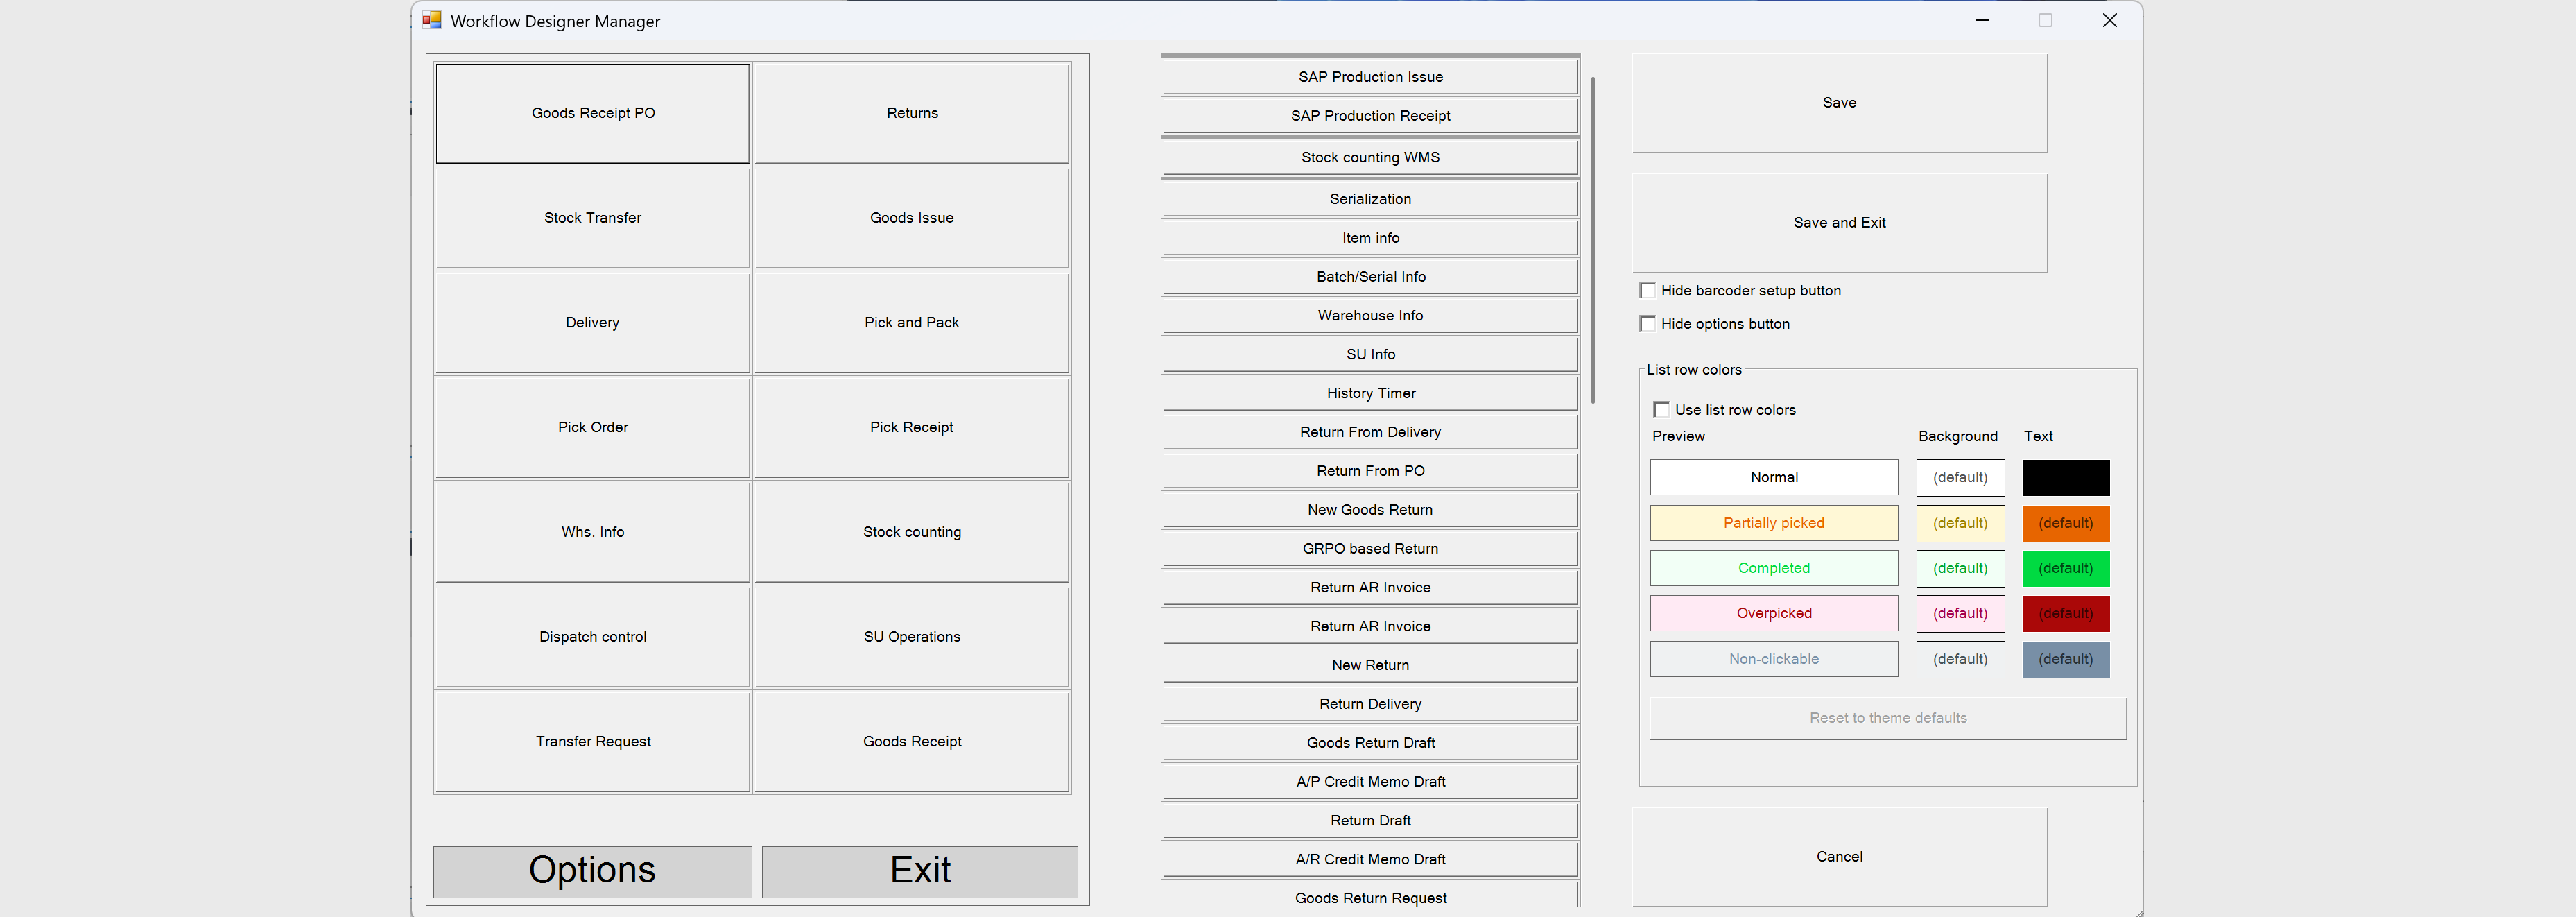Select Stock counting WMS in the list
This screenshot has height=917, width=2576.
[x=1370, y=158]
